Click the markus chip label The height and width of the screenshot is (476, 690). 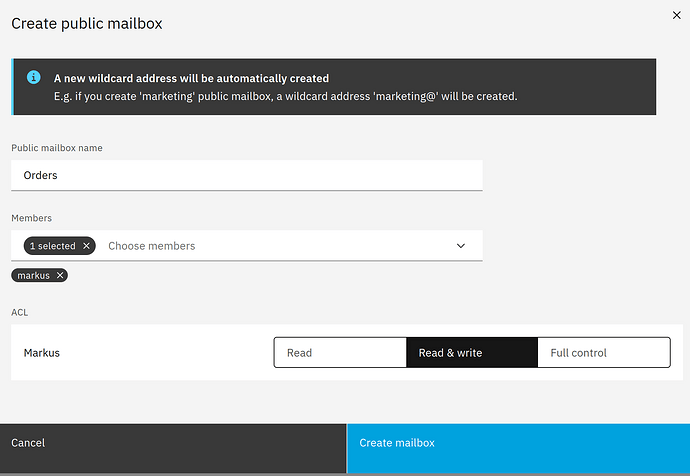click(x=33, y=275)
